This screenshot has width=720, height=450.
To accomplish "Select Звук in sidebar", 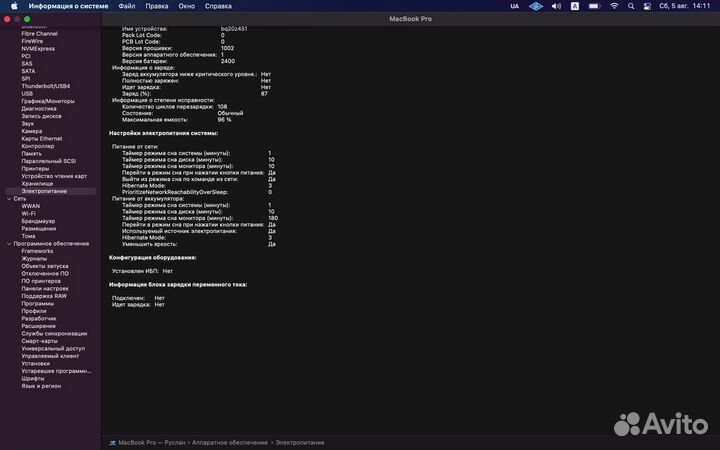I will pyautogui.click(x=28, y=124).
